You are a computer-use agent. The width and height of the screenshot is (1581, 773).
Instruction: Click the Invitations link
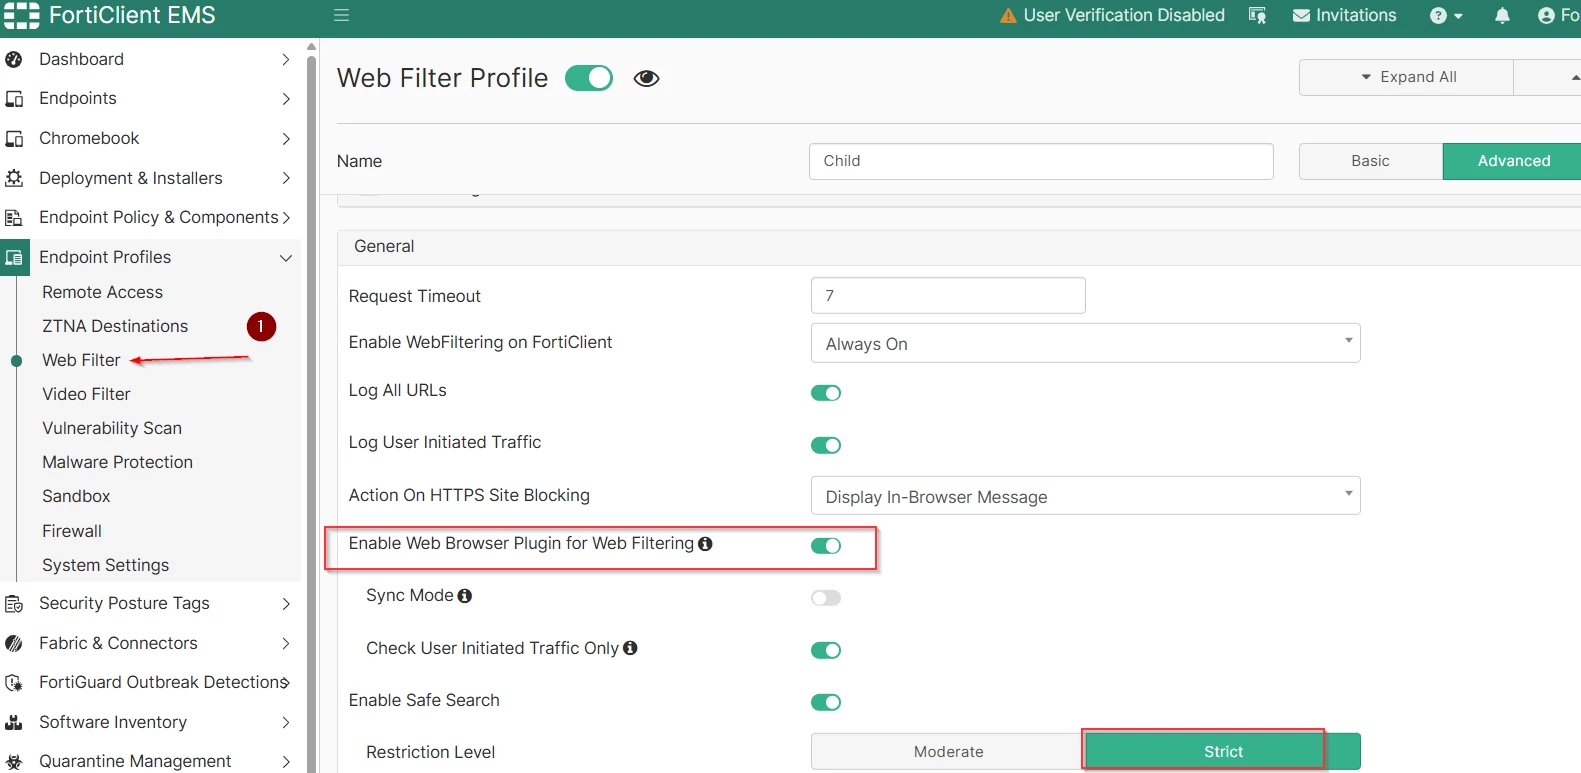tap(1356, 15)
